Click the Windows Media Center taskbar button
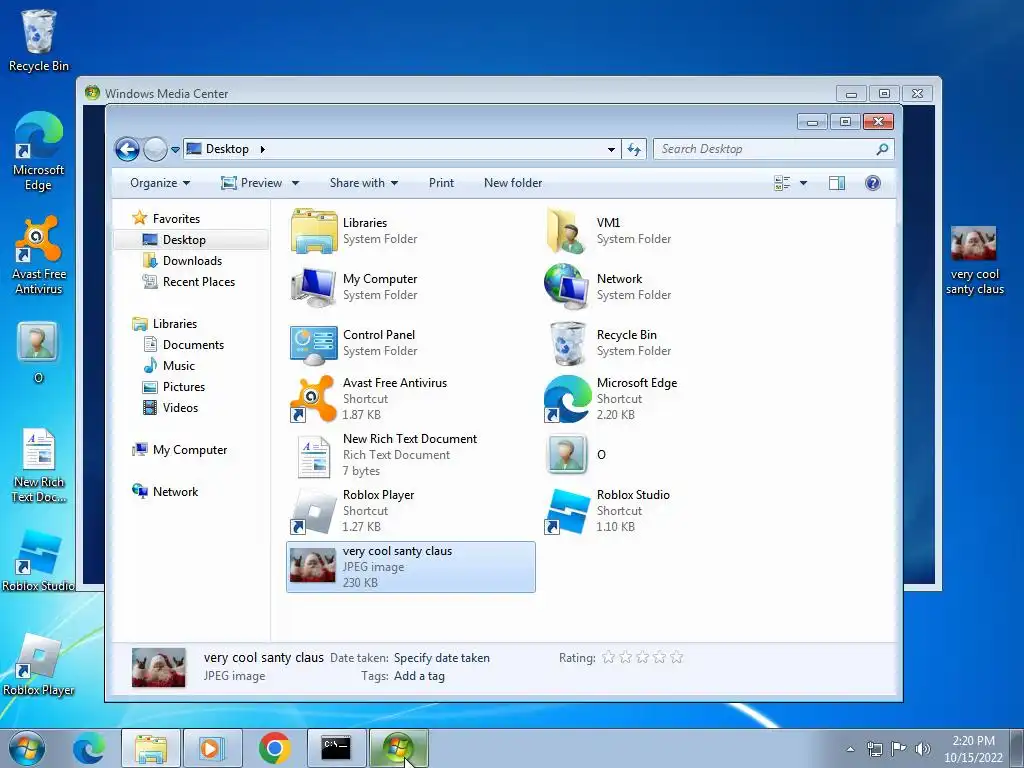This screenshot has width=1024, height=768. click(x=398, y=748)
